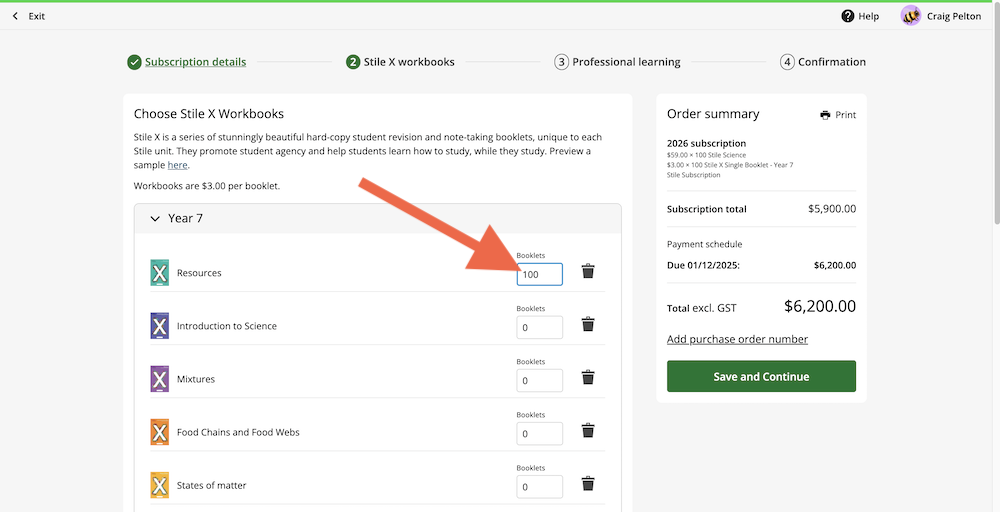
Task: Click the large '$6,200.00' total
Action: pyautogui.click(x=820, y=306)
